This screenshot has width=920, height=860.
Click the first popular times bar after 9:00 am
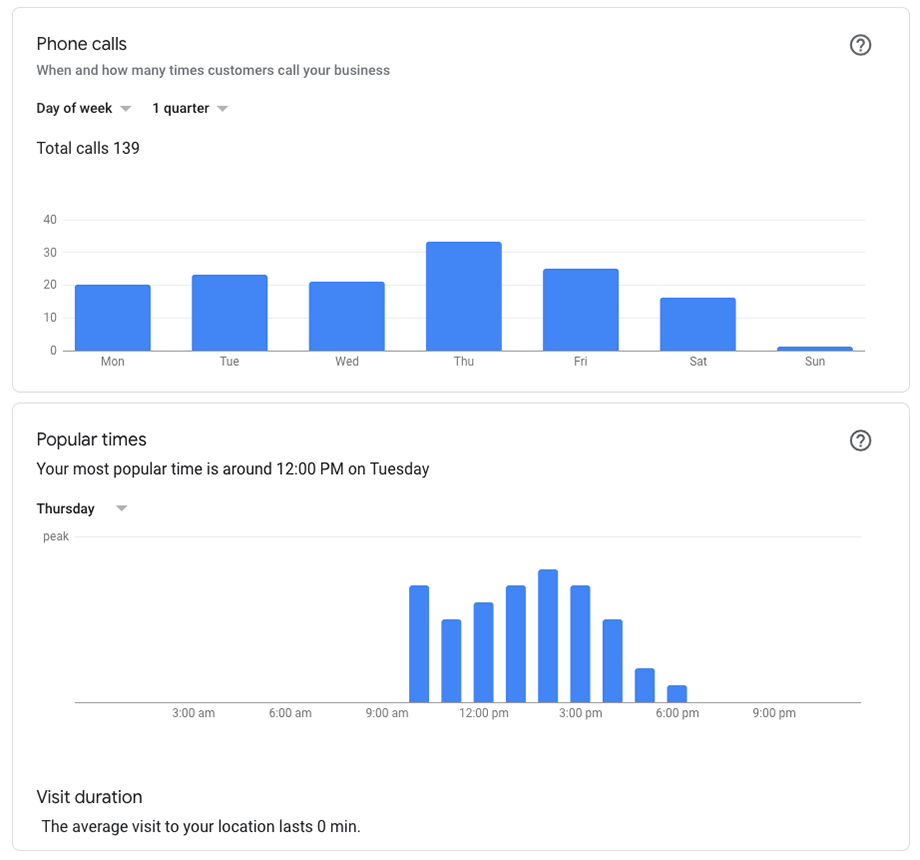pyautogui.click(x=419, y=644)
